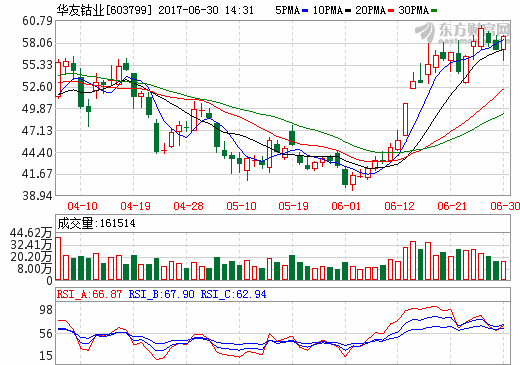Viewport: 520px width, 365px height.
Task: Click the 55.33 price axis label
Action: [x=37, y=65]
